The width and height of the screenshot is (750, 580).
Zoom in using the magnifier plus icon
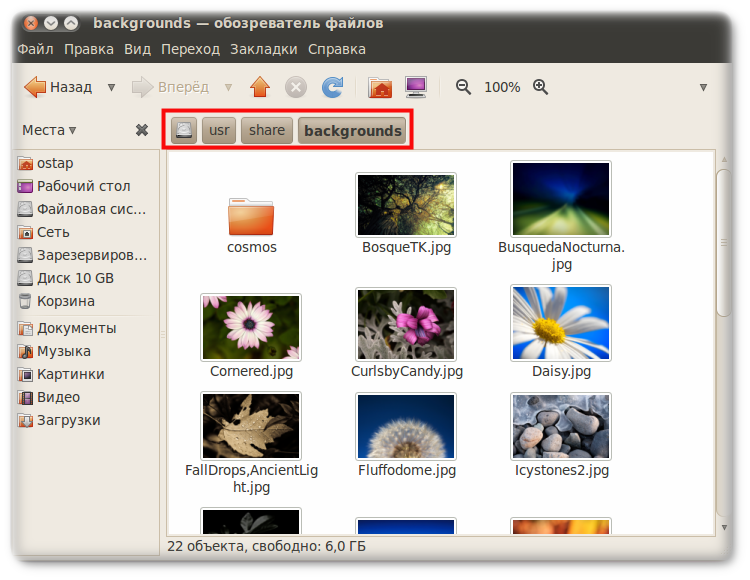click(541, 87)
